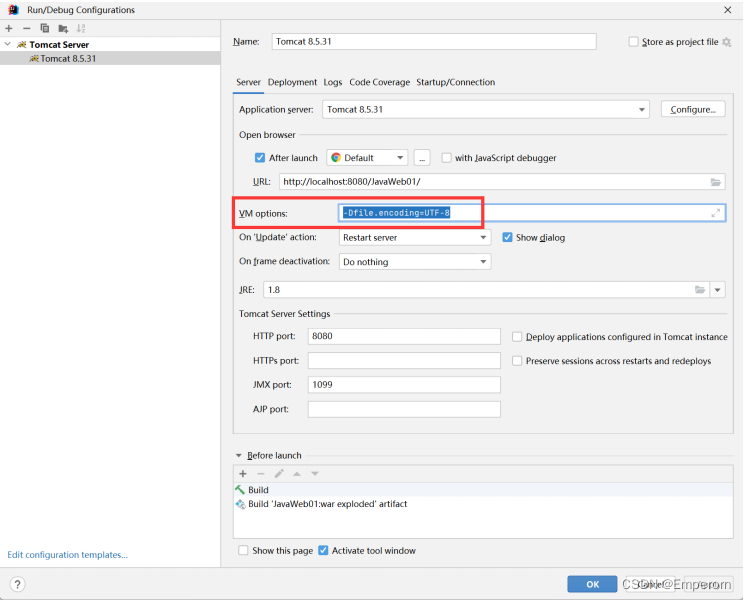Click the artifact icon beside JavaWeb01 build task
The height and width of the screenshot is (601, 746).
tap(240, 504)
